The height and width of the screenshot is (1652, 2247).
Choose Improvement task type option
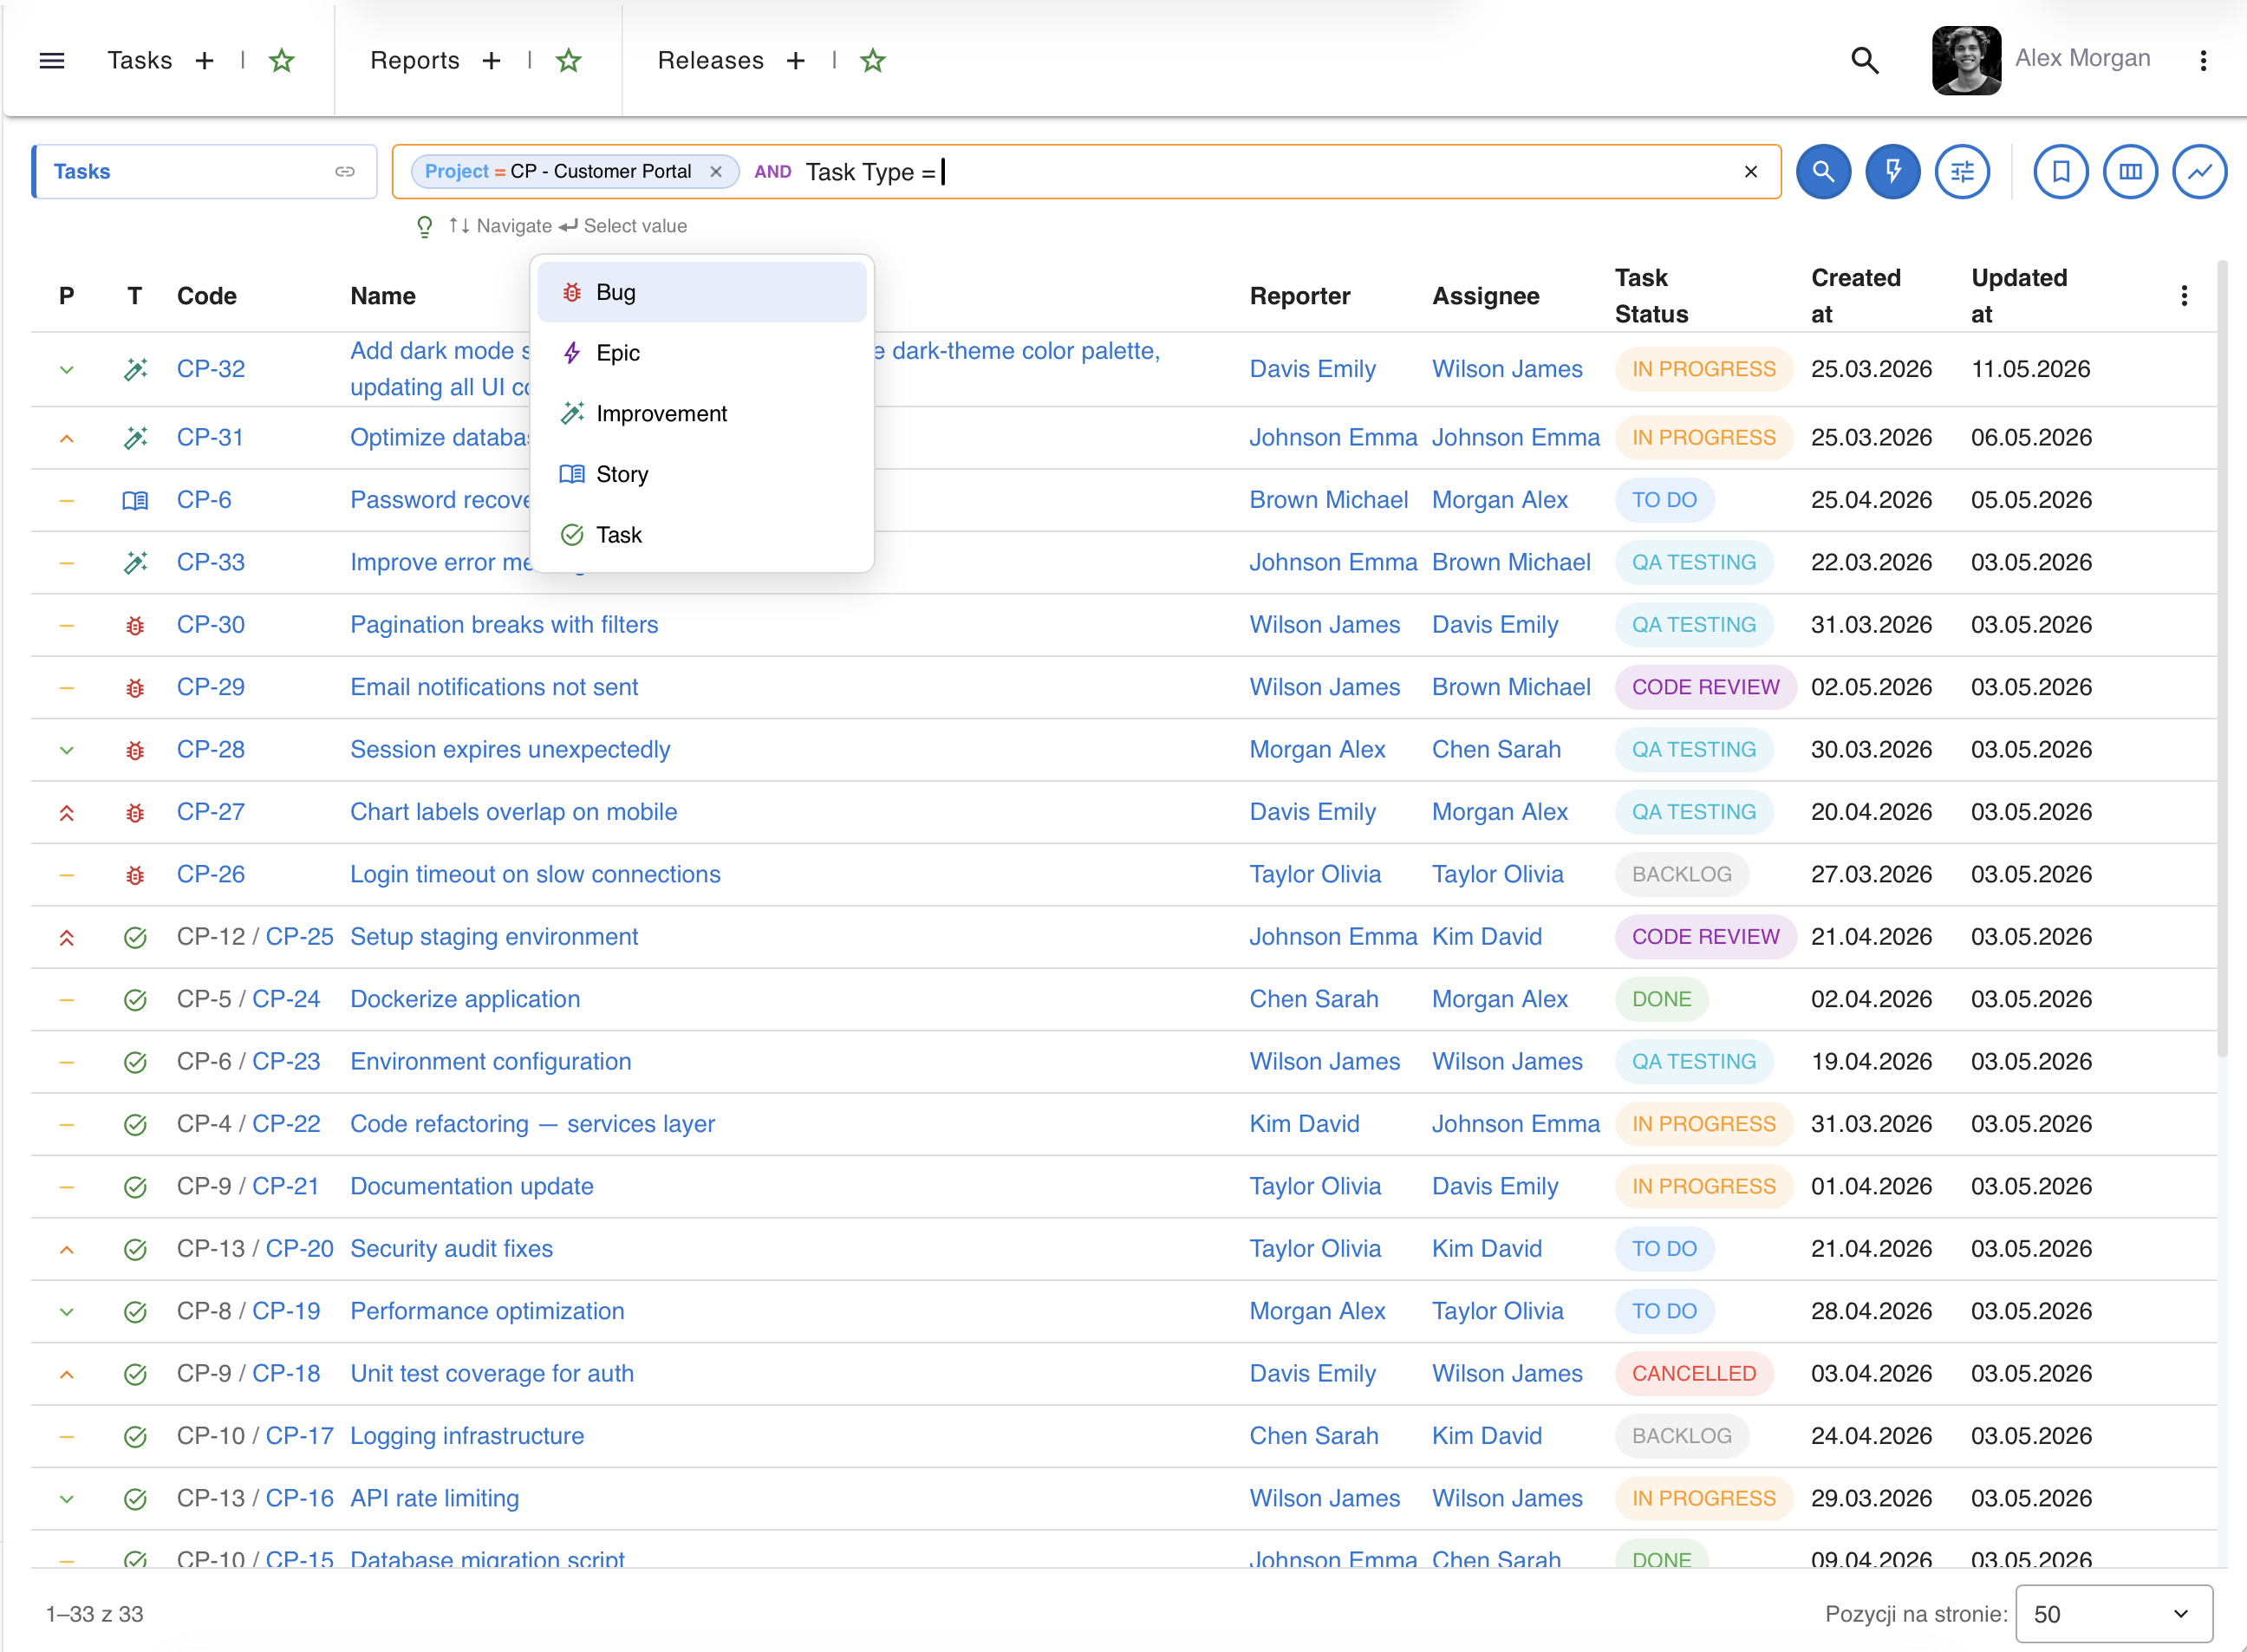tap(702, 414)
